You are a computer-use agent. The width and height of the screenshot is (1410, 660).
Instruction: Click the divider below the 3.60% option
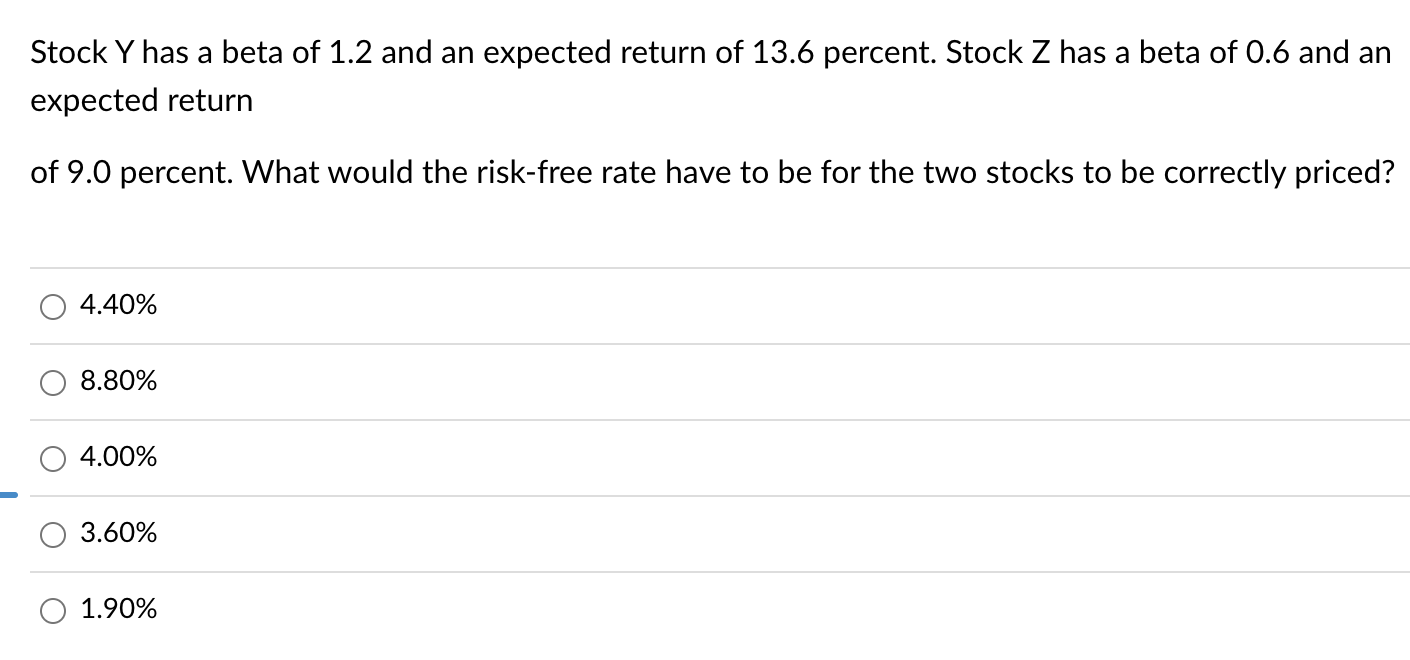(700, 571)
